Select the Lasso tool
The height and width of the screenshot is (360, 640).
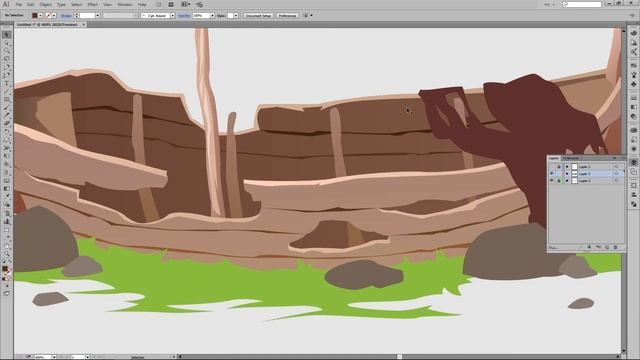pos(7,59)
